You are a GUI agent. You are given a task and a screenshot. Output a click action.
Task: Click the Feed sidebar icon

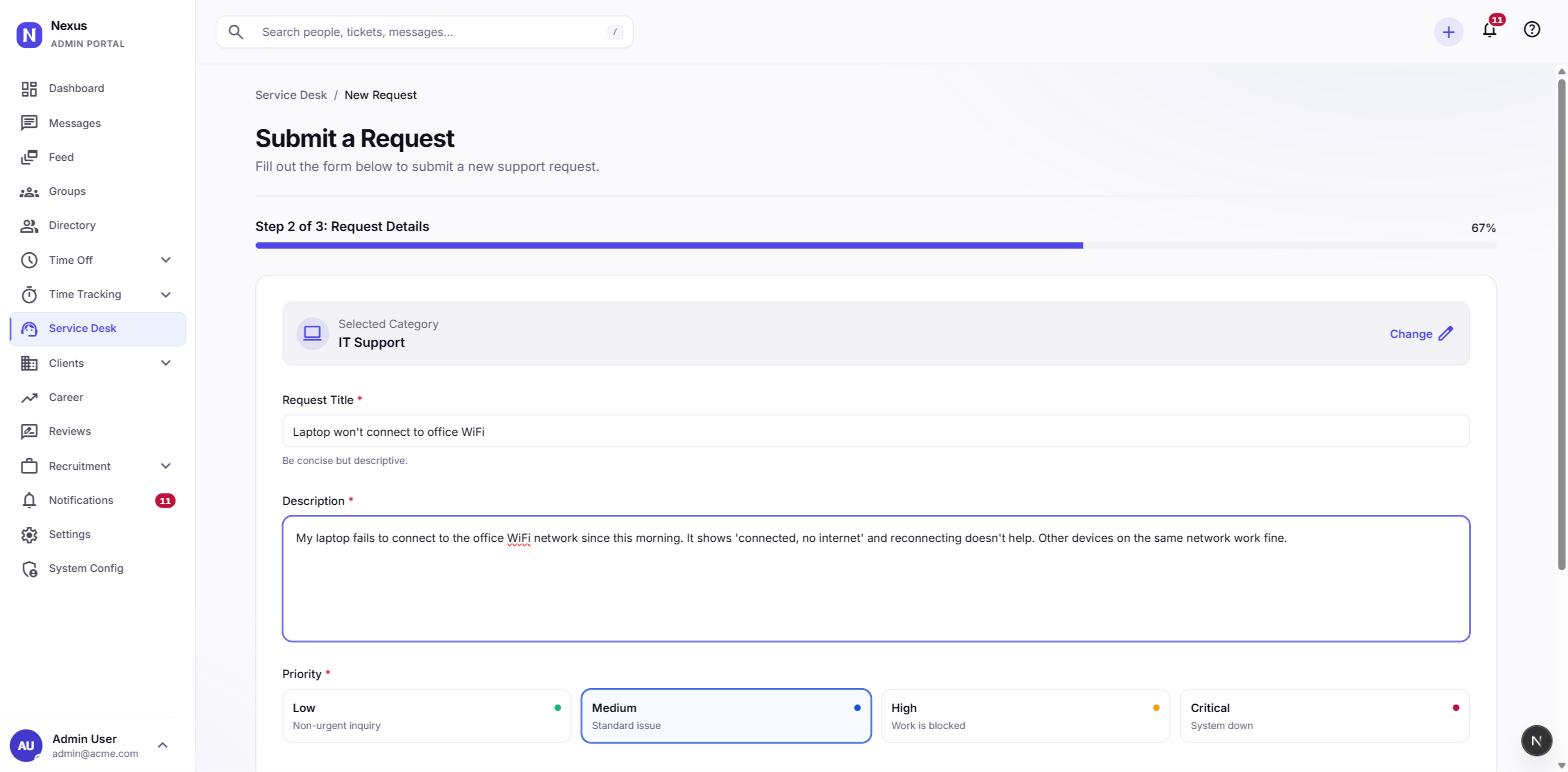point(29,157)
